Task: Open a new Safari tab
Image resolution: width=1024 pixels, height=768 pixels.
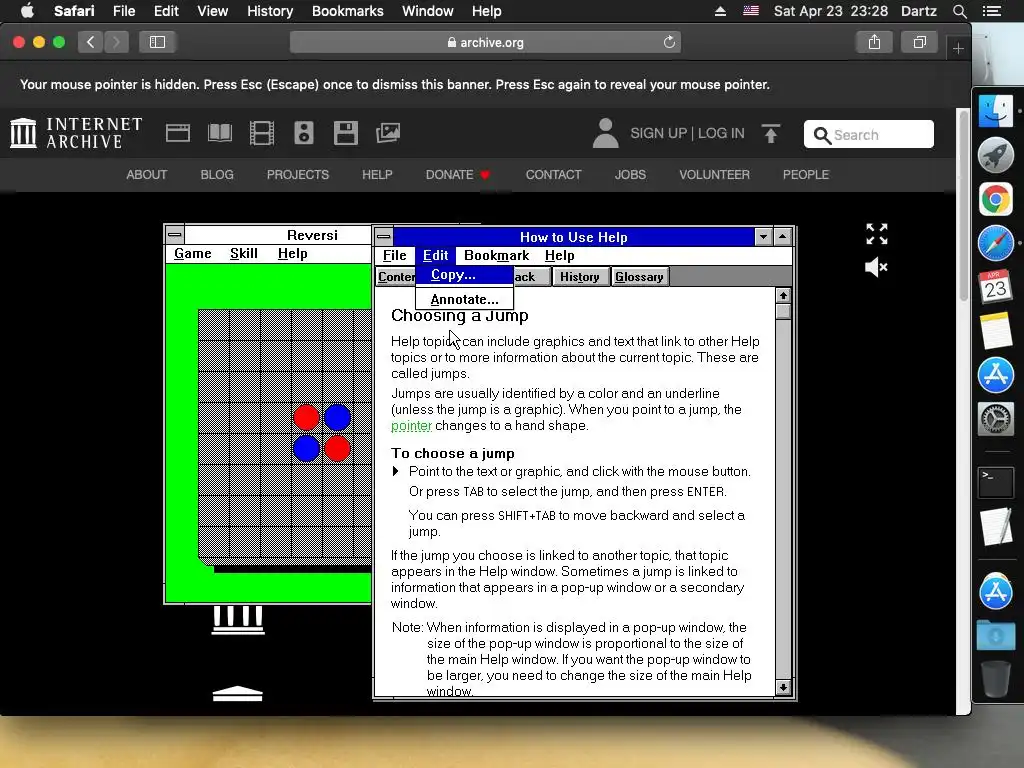Action: click(x=958, y=48)
